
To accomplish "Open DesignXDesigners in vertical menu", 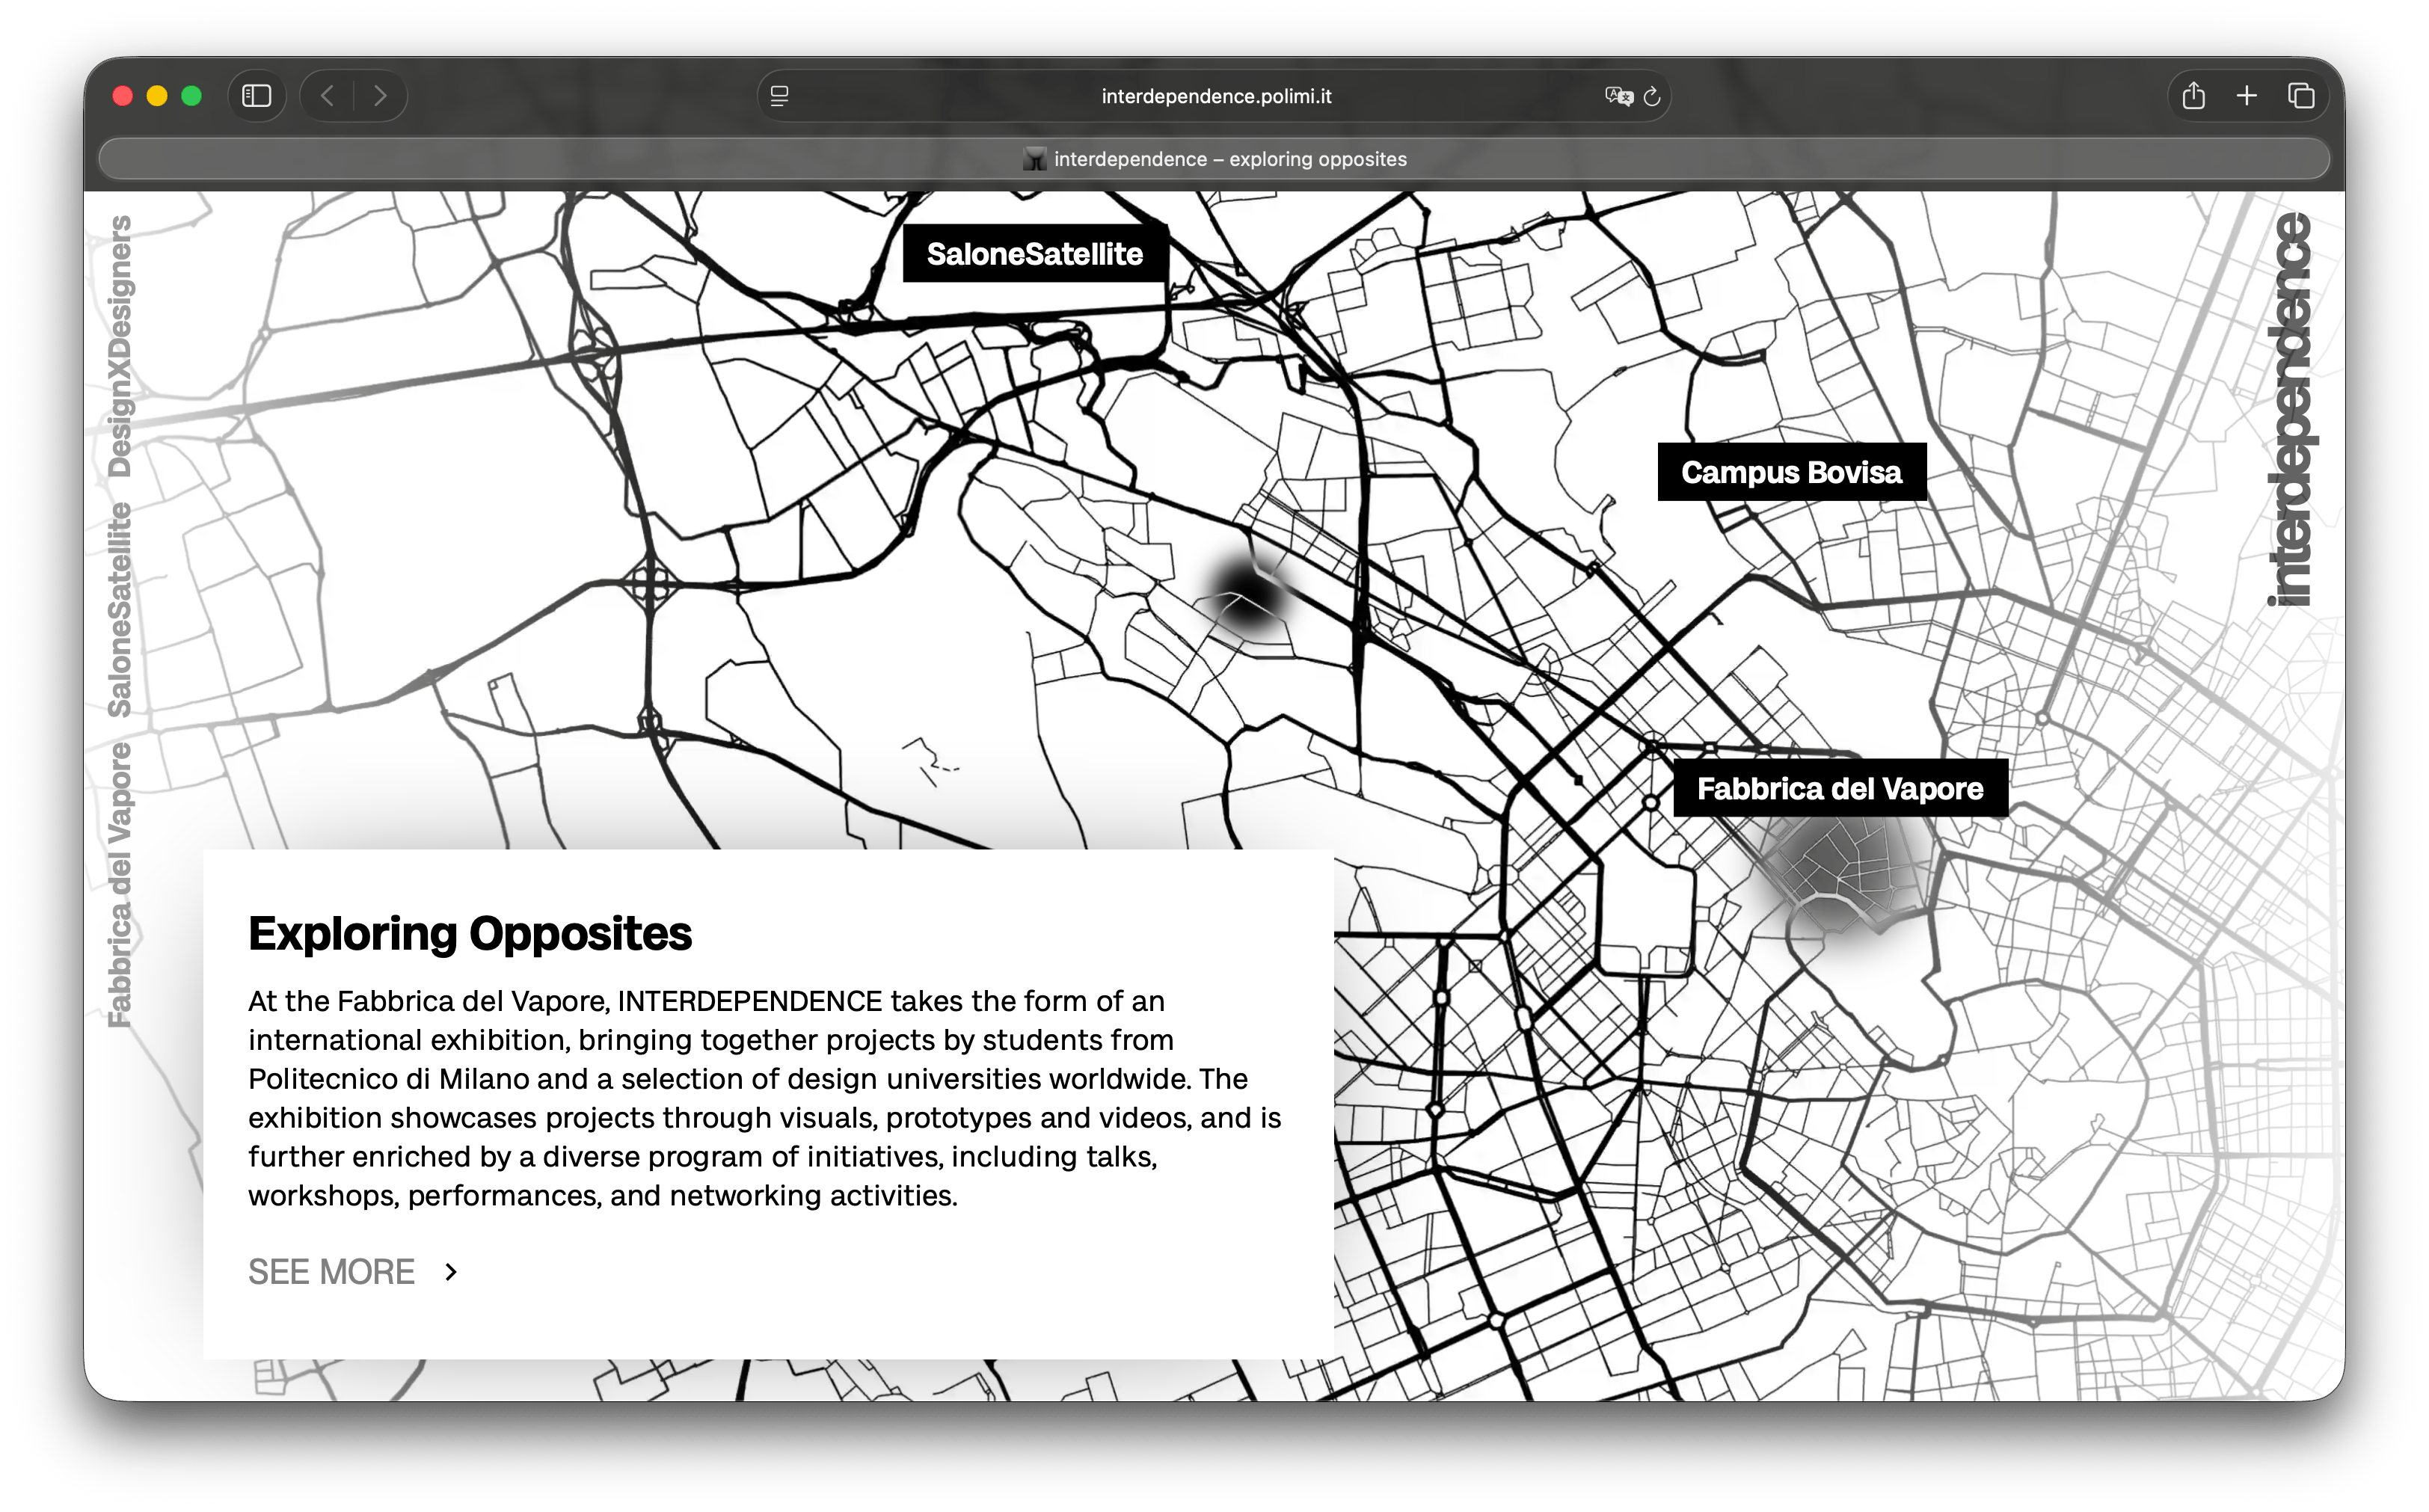I will (120, 346).
